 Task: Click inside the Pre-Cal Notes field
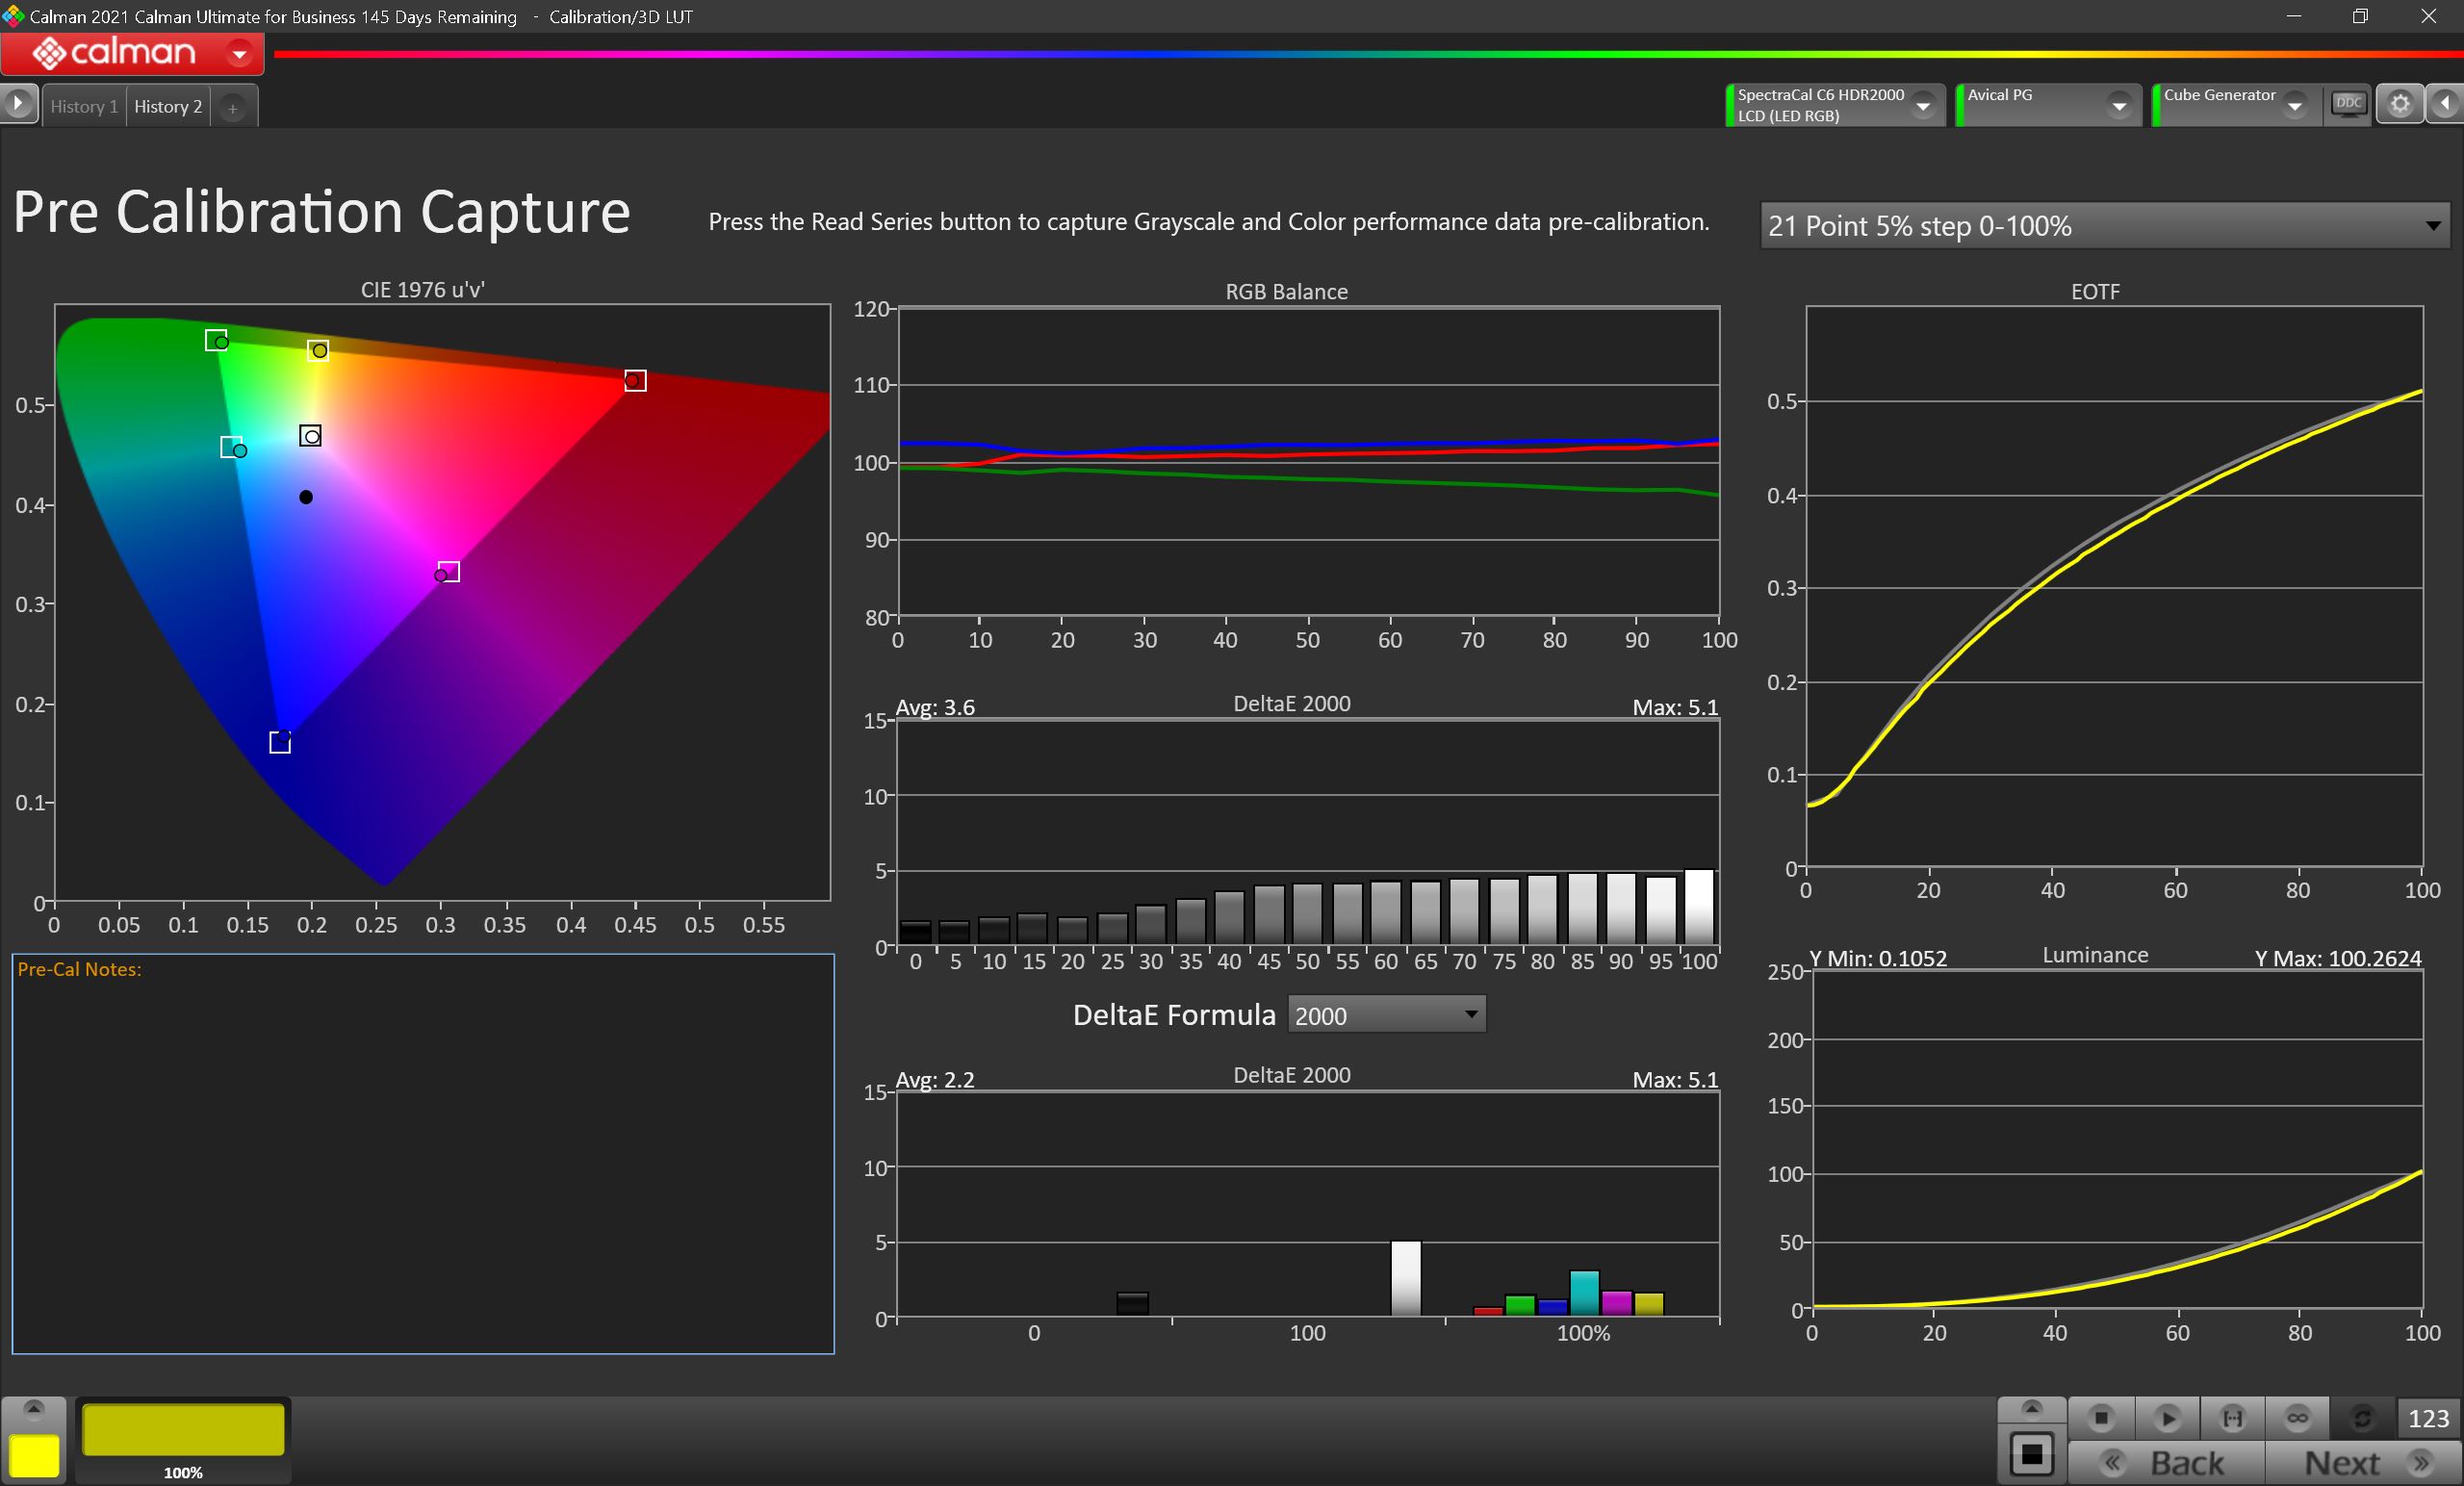(423, 1153)
